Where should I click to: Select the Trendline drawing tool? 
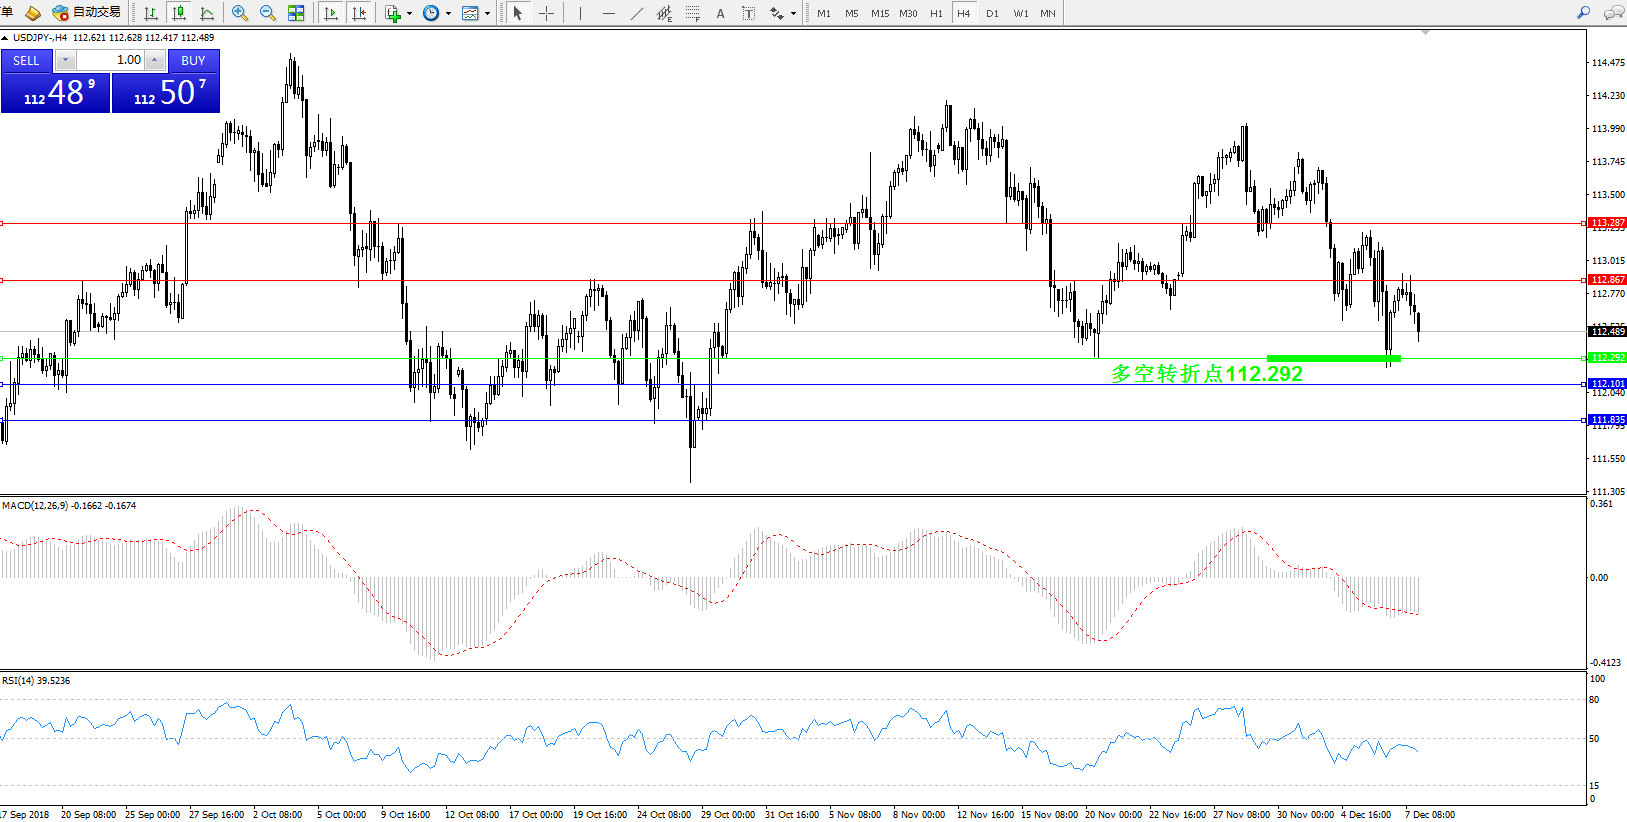click(636, 13)
